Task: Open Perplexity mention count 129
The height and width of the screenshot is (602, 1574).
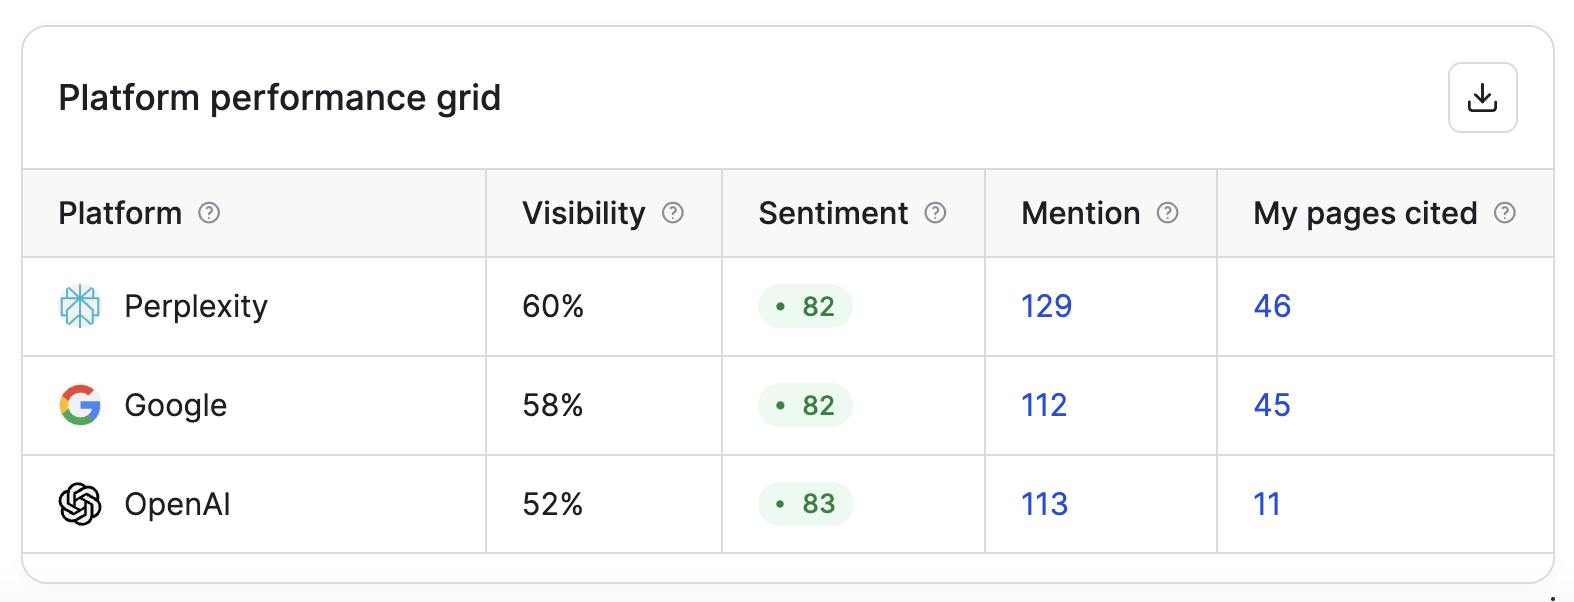Action: (x=1046, y=306)
